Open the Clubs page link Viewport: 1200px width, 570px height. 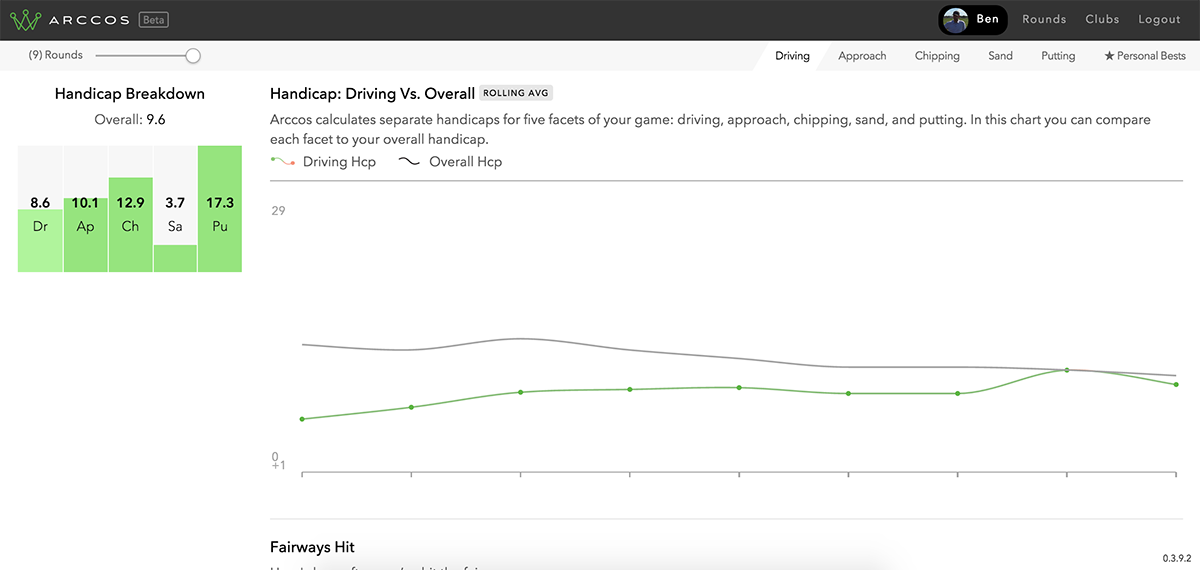pos(1102,20)
